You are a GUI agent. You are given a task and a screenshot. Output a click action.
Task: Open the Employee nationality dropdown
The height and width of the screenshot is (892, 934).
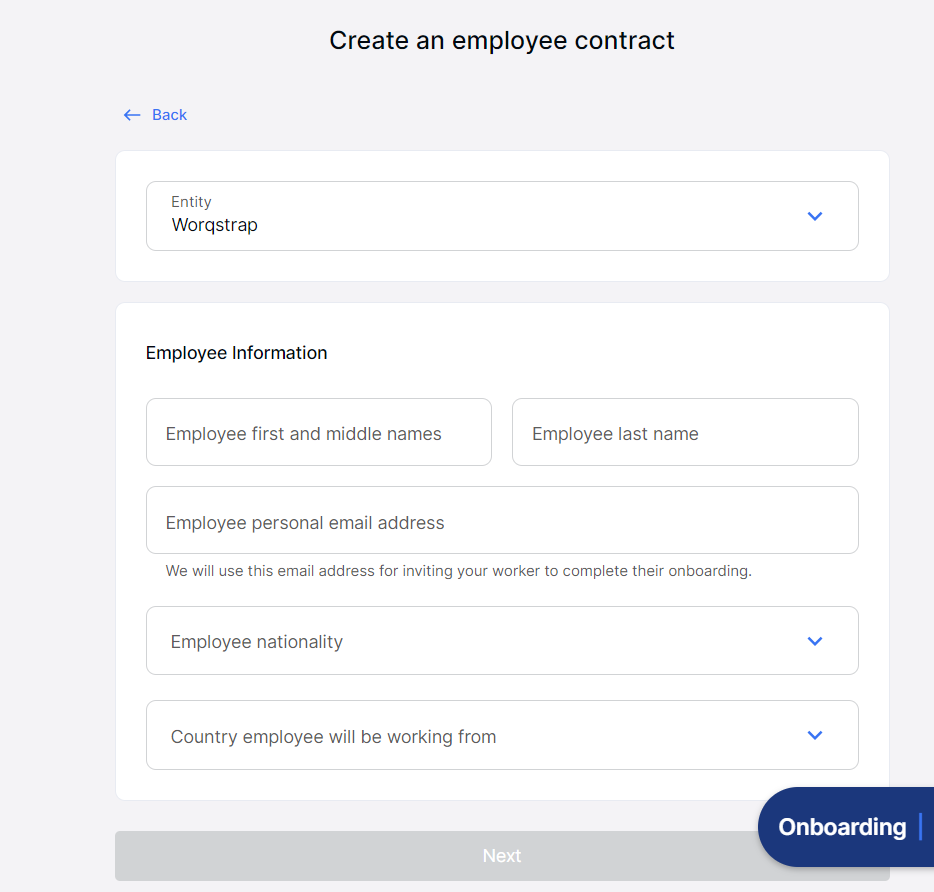point(480,641)
